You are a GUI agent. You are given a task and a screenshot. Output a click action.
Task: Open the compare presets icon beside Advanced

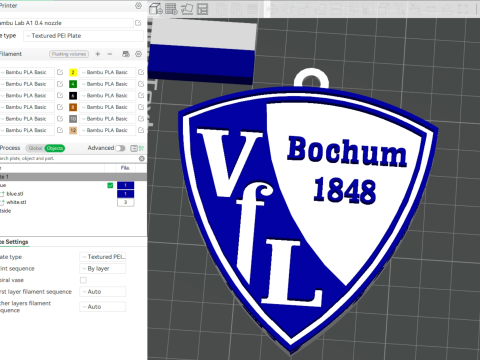(x=133, y=148)
